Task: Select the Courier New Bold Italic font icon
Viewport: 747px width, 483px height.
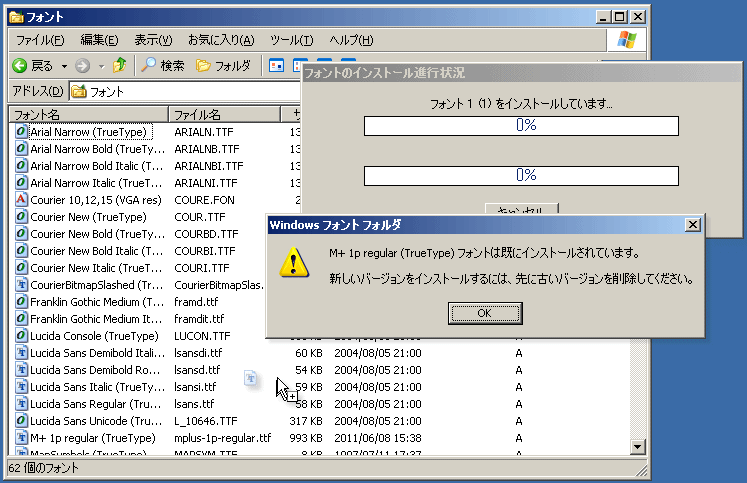Action: pyautogui.click(x=21, y=251)
